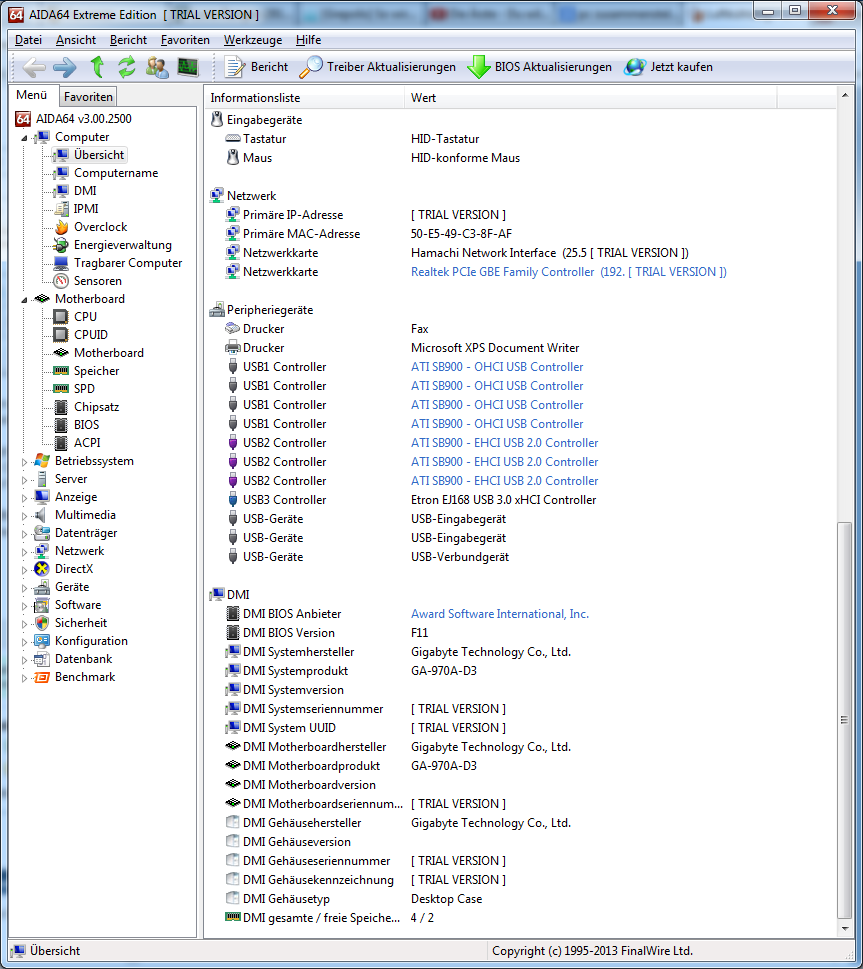Collapse the Computer tree node

pyautogui.click(x=24, y=138)
